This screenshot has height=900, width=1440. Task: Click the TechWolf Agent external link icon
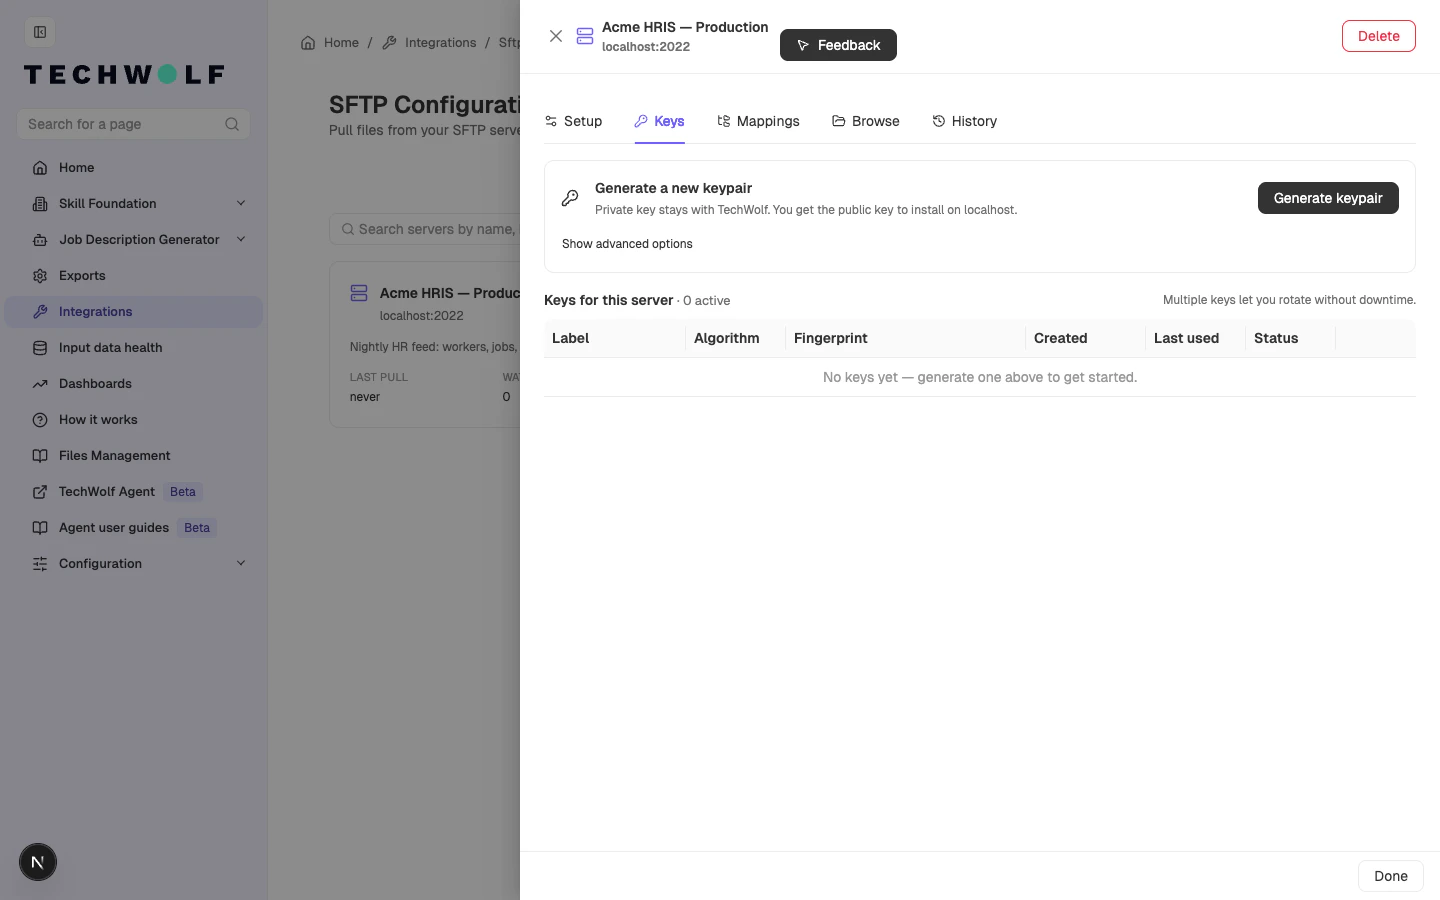click(x=40, y=492)
